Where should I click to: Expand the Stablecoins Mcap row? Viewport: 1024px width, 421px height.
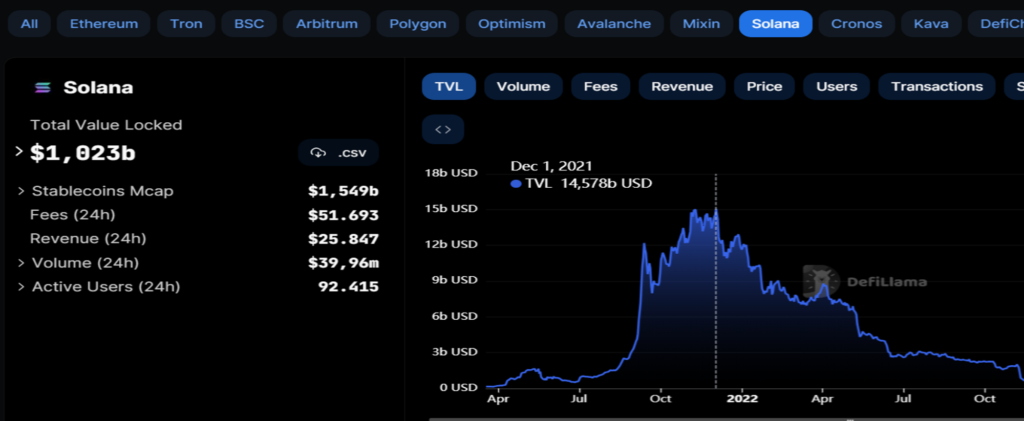tap(21, 191)
